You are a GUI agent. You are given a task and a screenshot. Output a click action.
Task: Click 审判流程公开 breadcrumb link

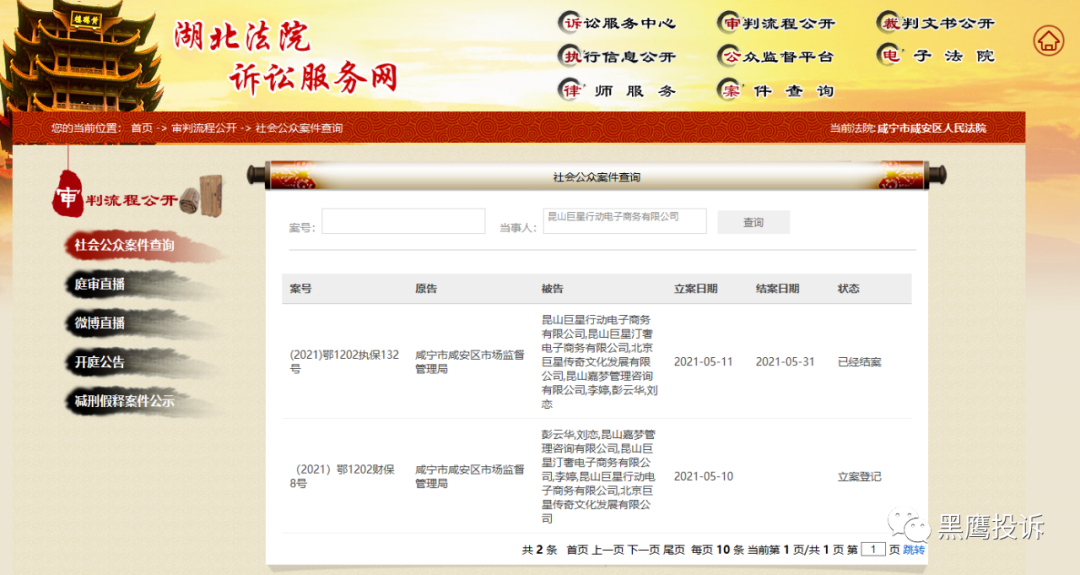point(204,128)
